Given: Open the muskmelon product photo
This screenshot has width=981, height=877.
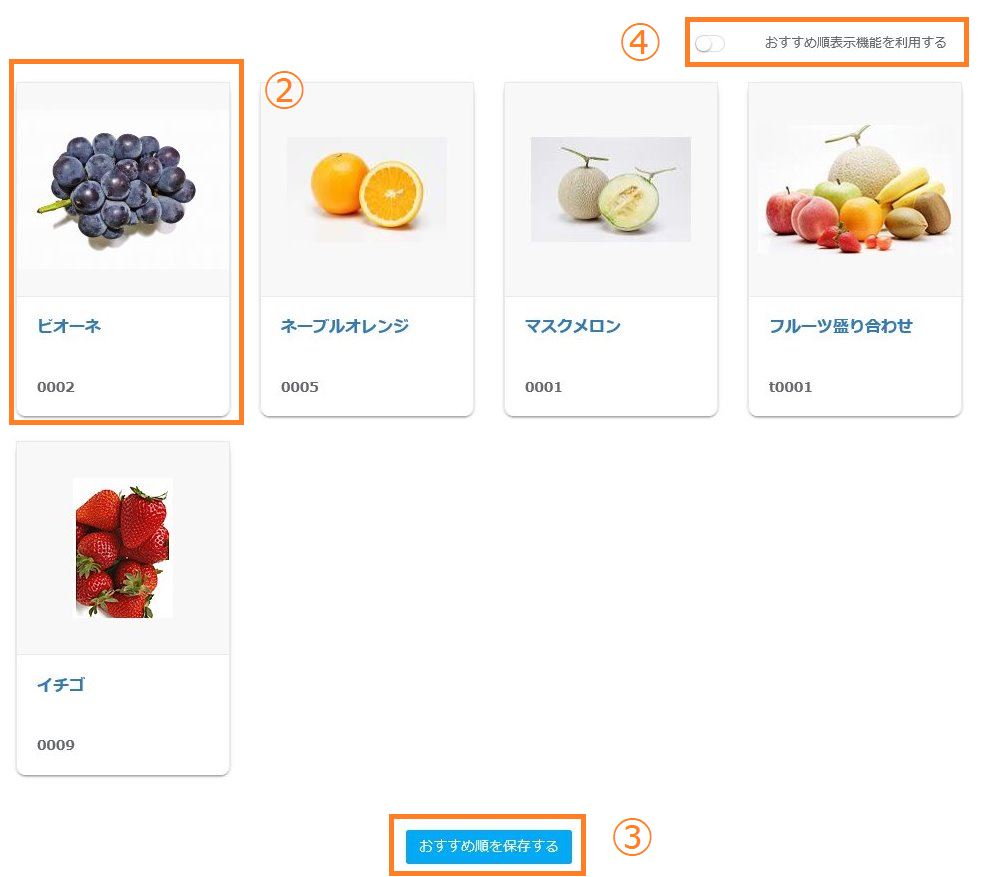Looking at the screenshot, I should pos(611,189).
